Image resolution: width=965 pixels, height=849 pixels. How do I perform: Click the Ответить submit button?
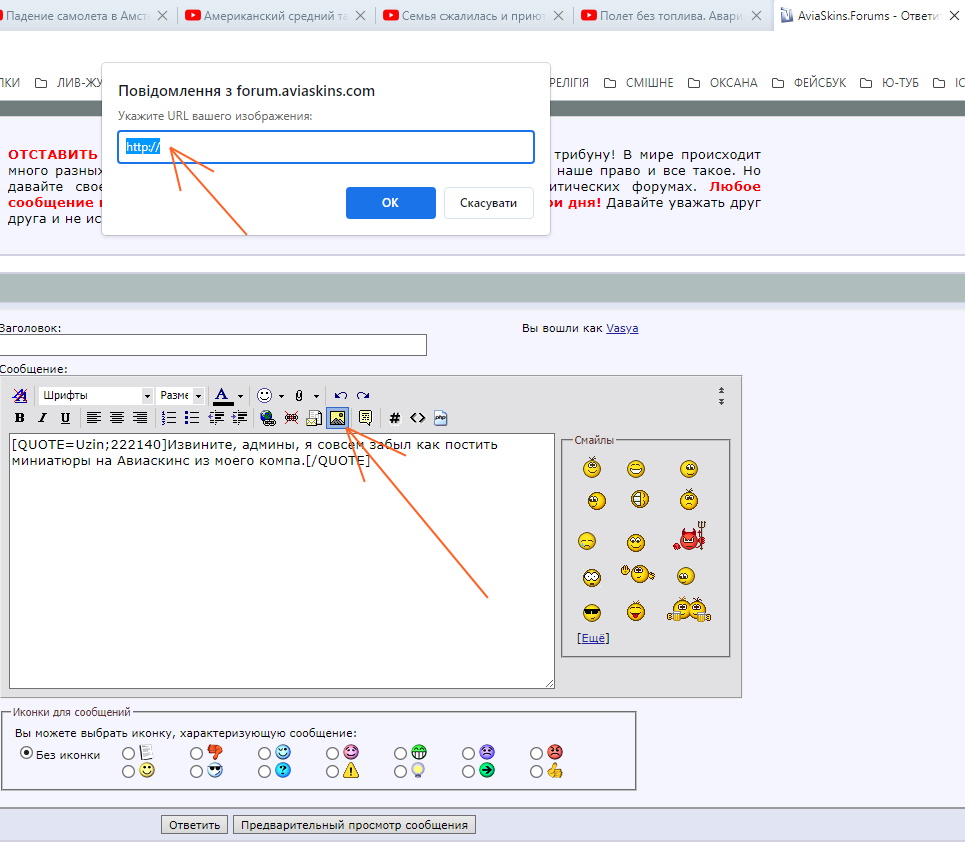click(194, 825)
